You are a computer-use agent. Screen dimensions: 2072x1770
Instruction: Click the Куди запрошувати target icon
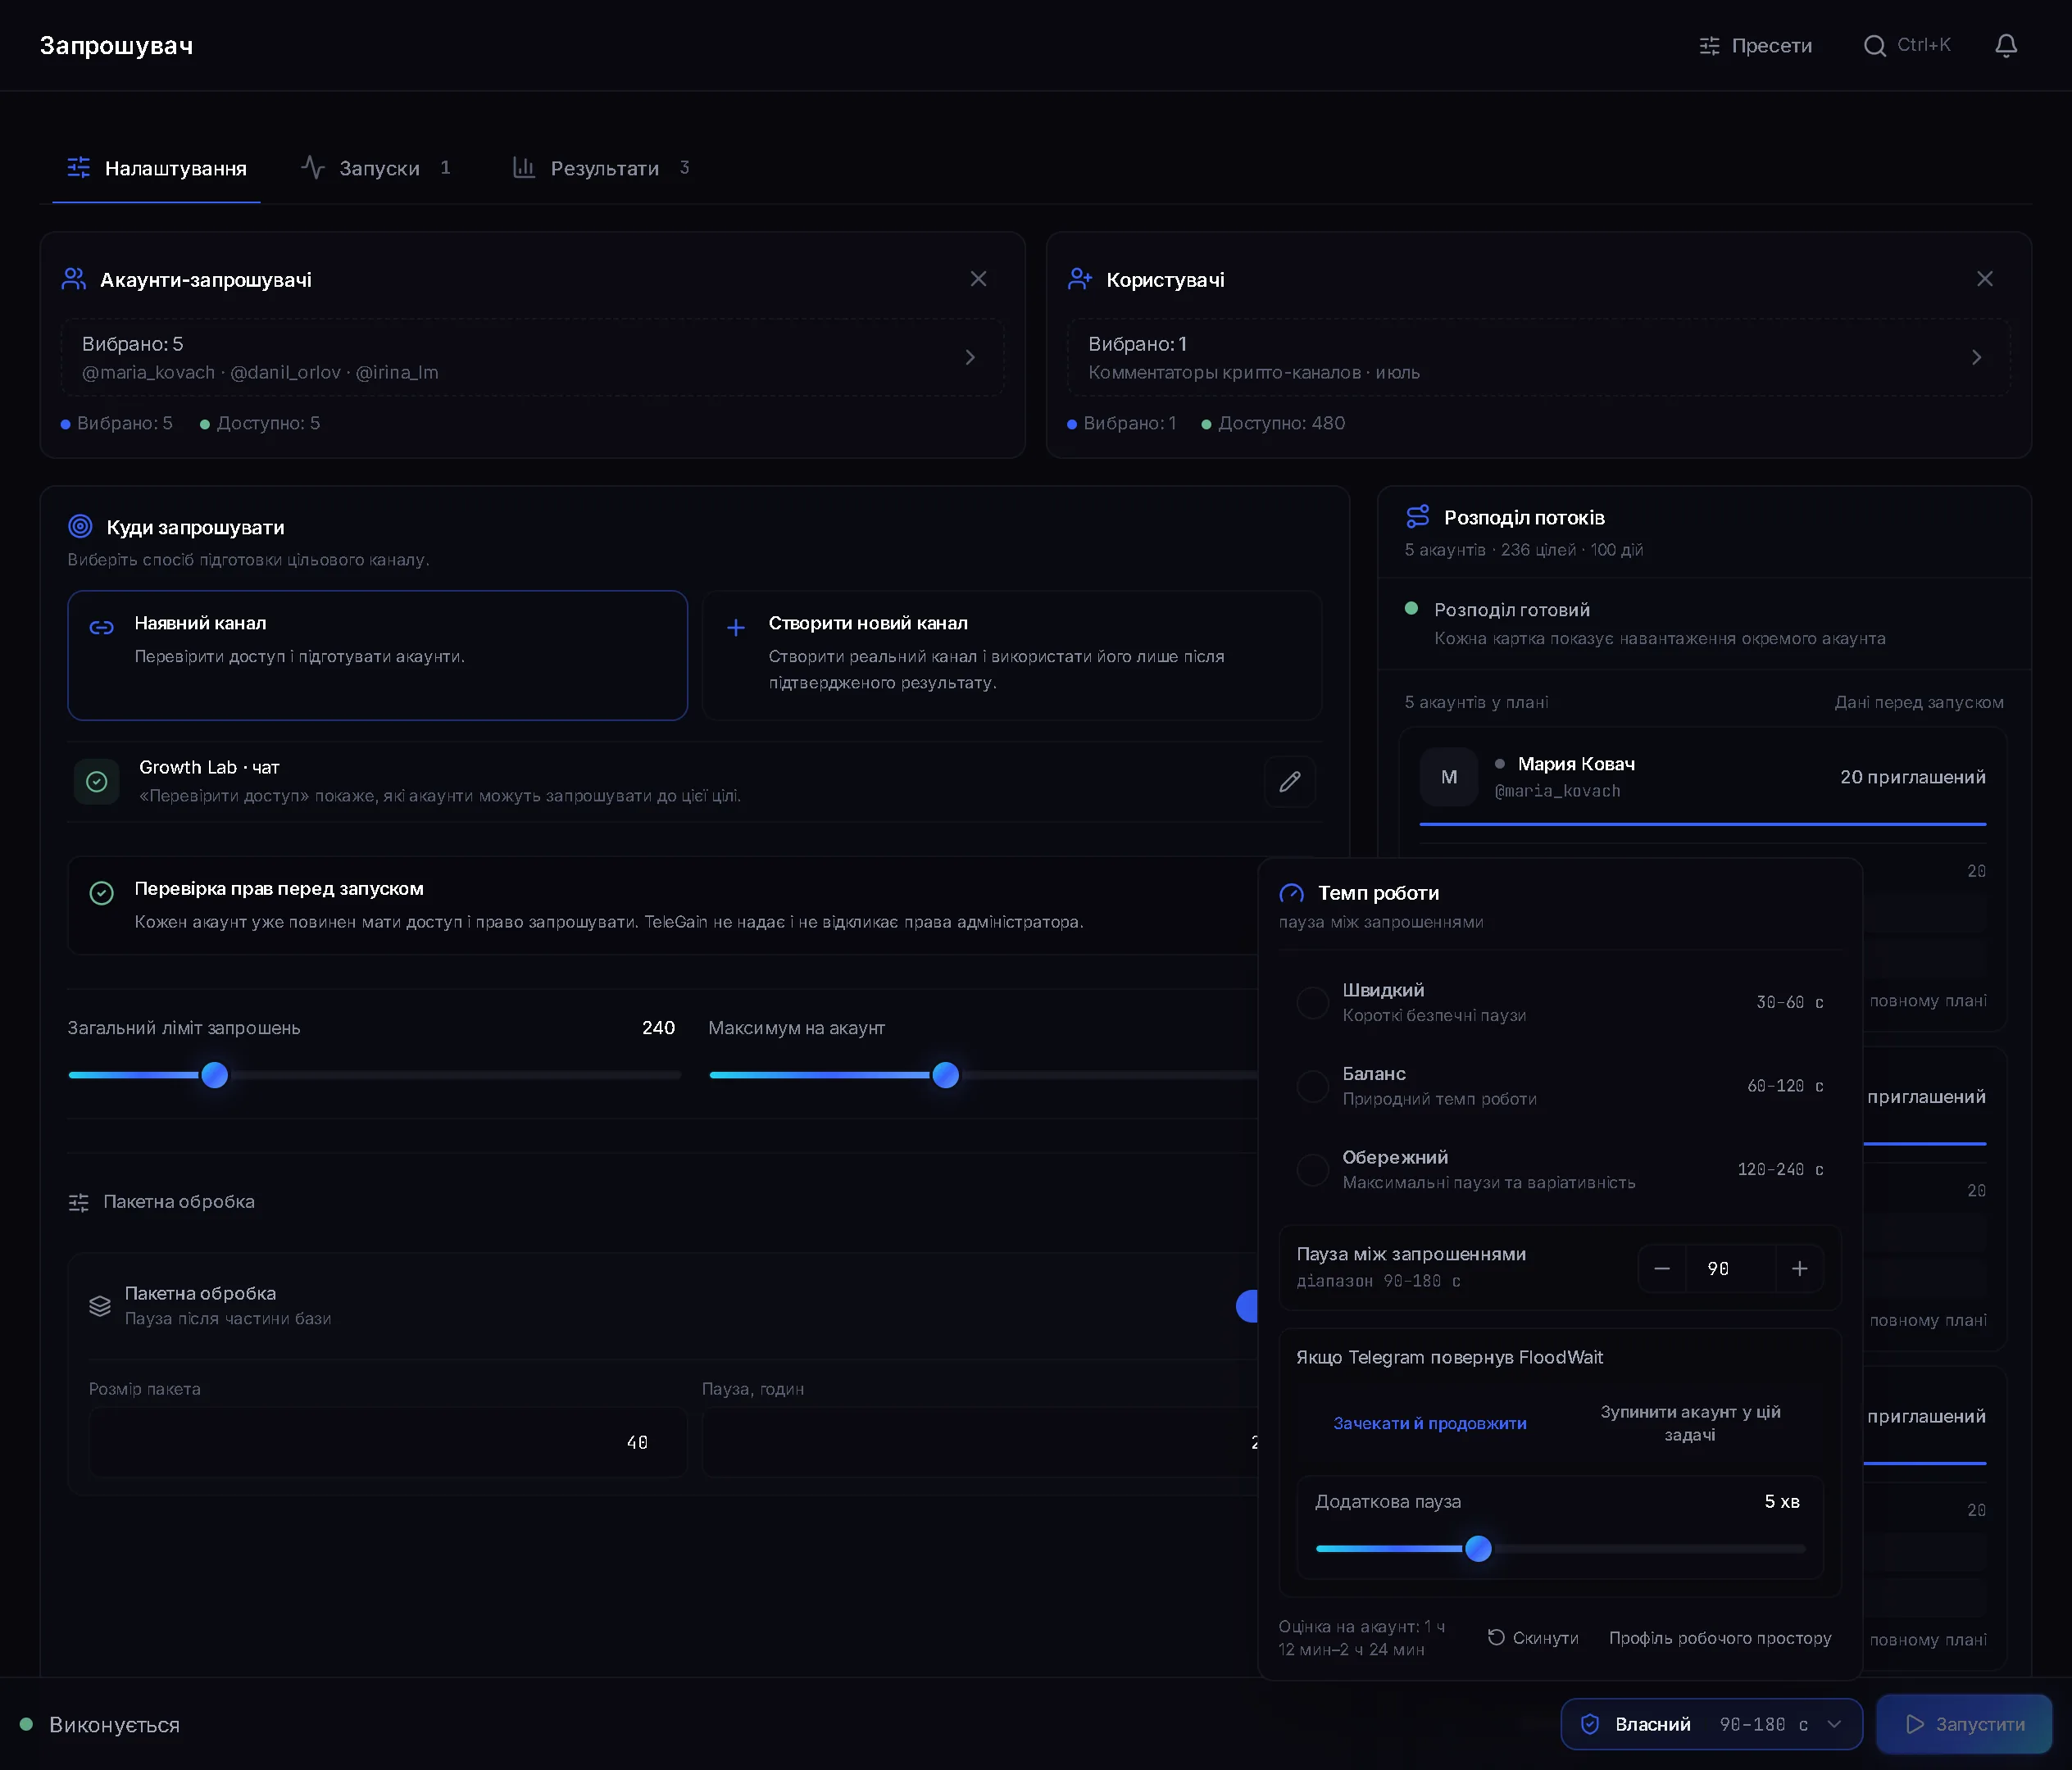pyautogui.click(x=80, y=526)
